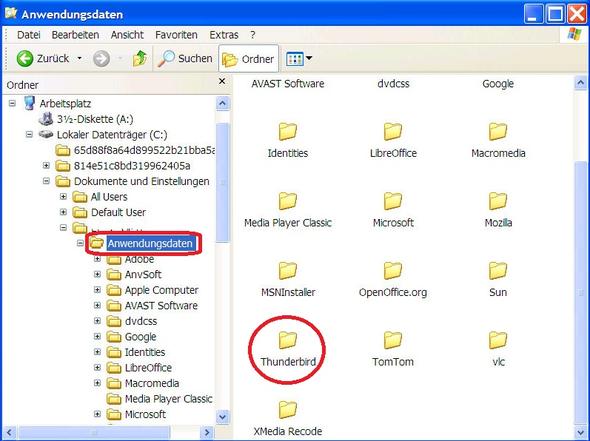Open the Extras menu
Viewport: 590px width, 441px height.
point(224,35)
